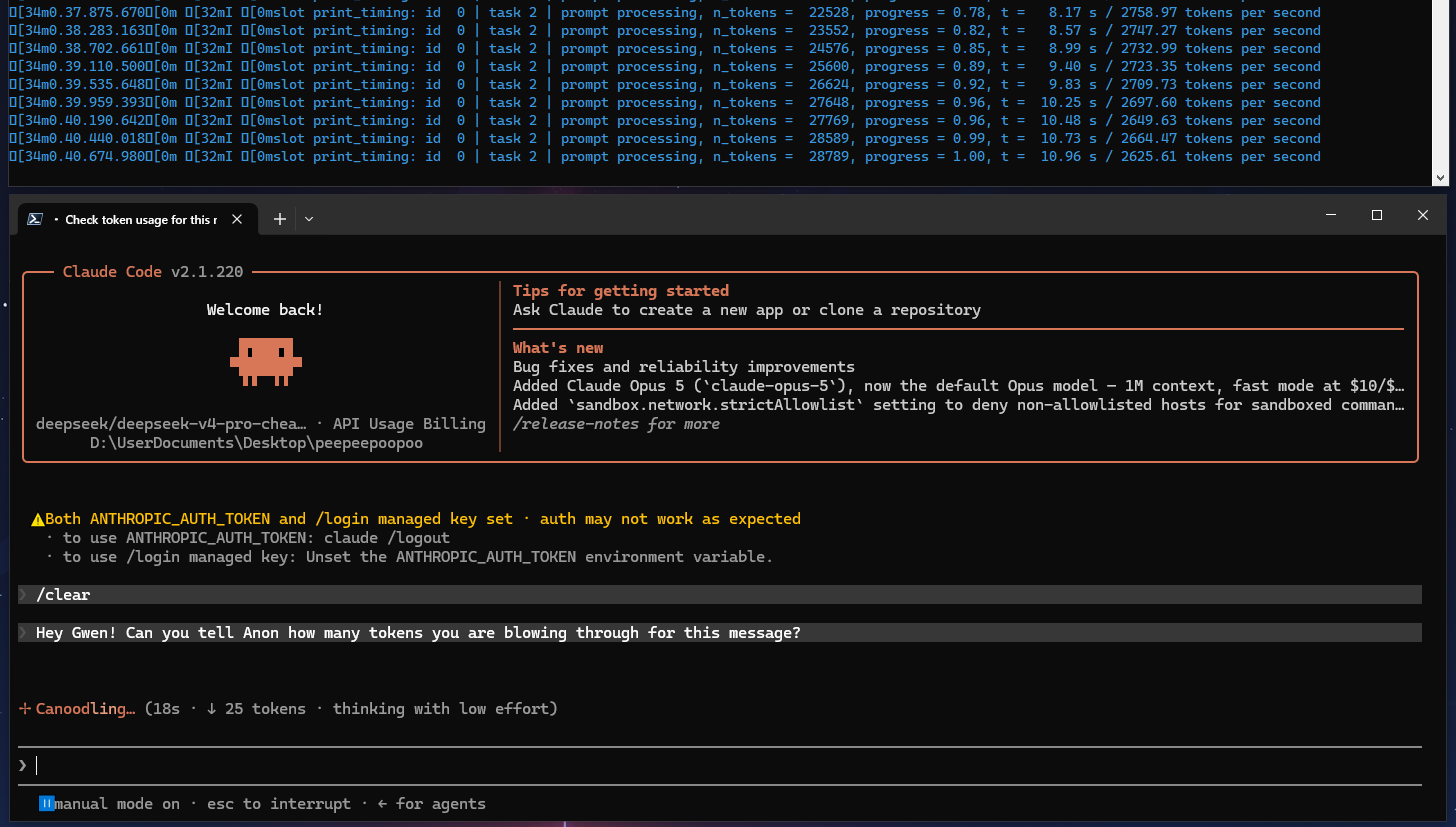Click the log line showing 2709.73 tokens per second
Screen dimensions: 1456x827
pos(664,85)
